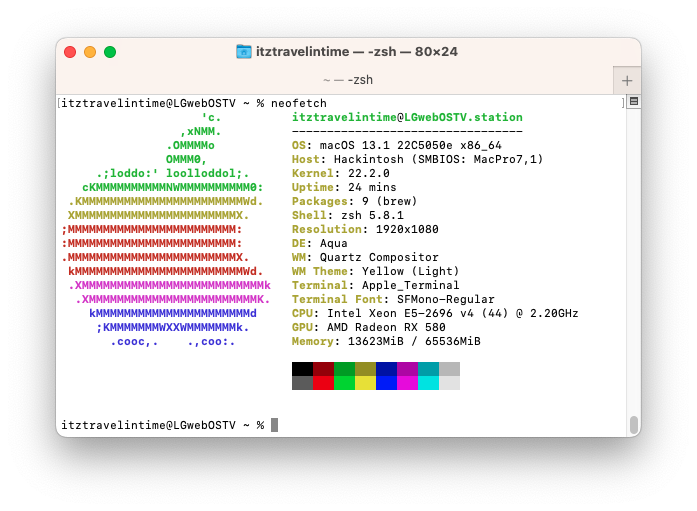Click the window title 'itztravelintime — -zsh — 80×24'
This screenshot has width=697, height=511.
[x=357, y=52]
